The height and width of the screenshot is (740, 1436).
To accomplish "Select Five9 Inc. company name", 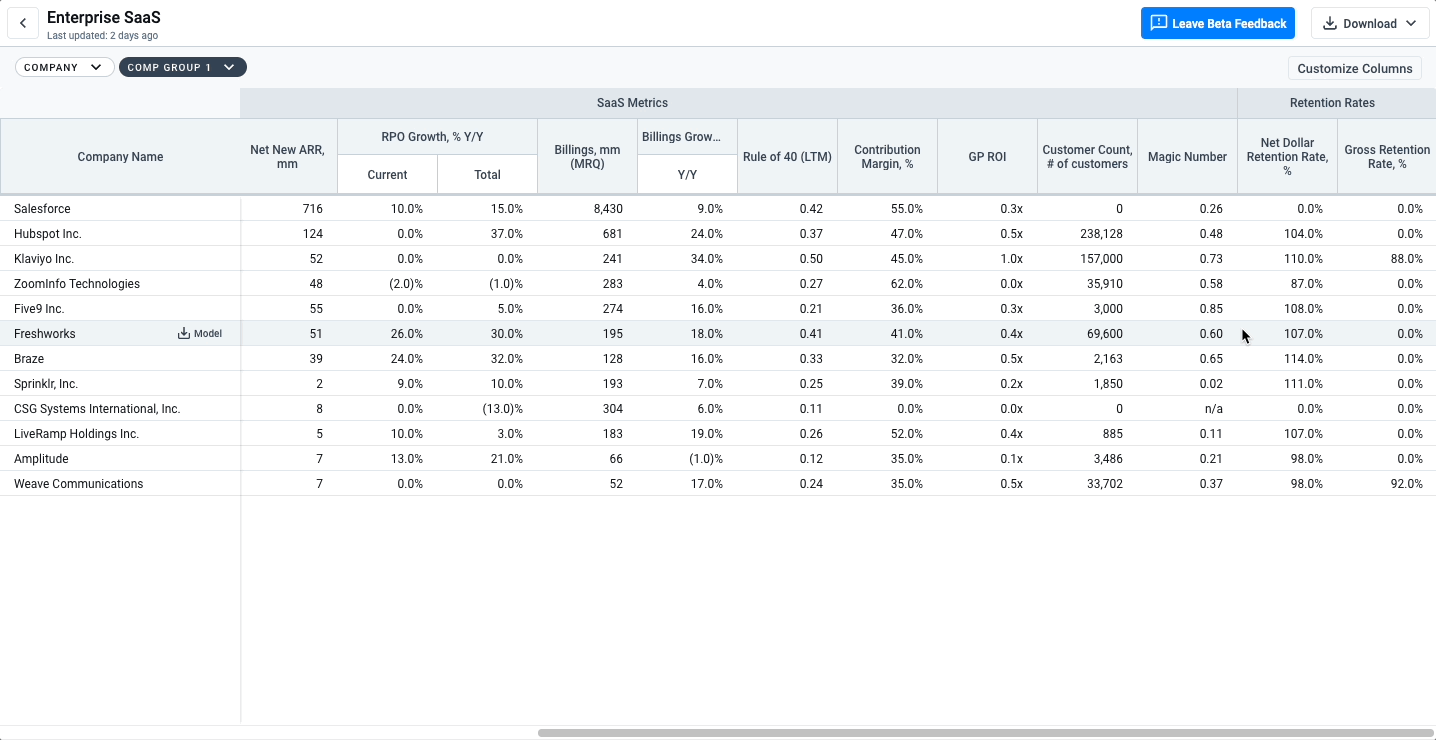I will pyautogui.click(x=39, y=309).
